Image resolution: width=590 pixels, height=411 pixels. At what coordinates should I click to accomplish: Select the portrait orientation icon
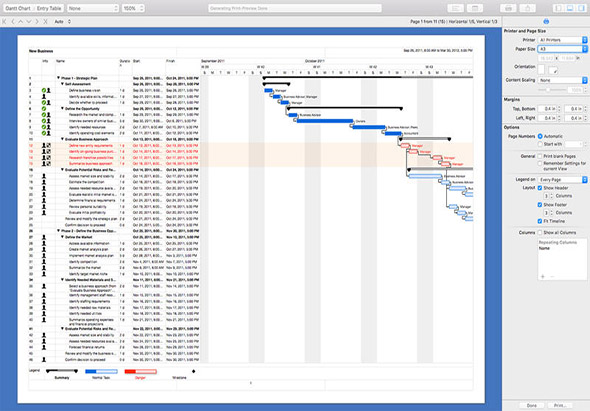tap(541, 70)
